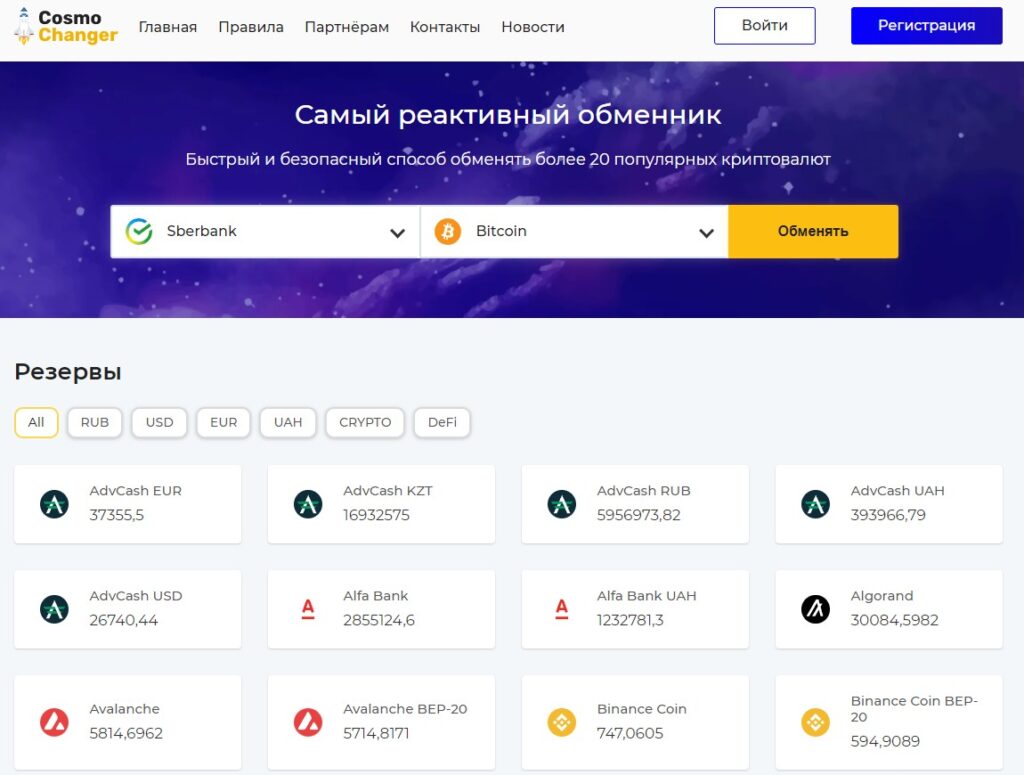Click the Самый реактивный обменник headline
Screen dimensions: 1024x775
(x=508, y=115)
